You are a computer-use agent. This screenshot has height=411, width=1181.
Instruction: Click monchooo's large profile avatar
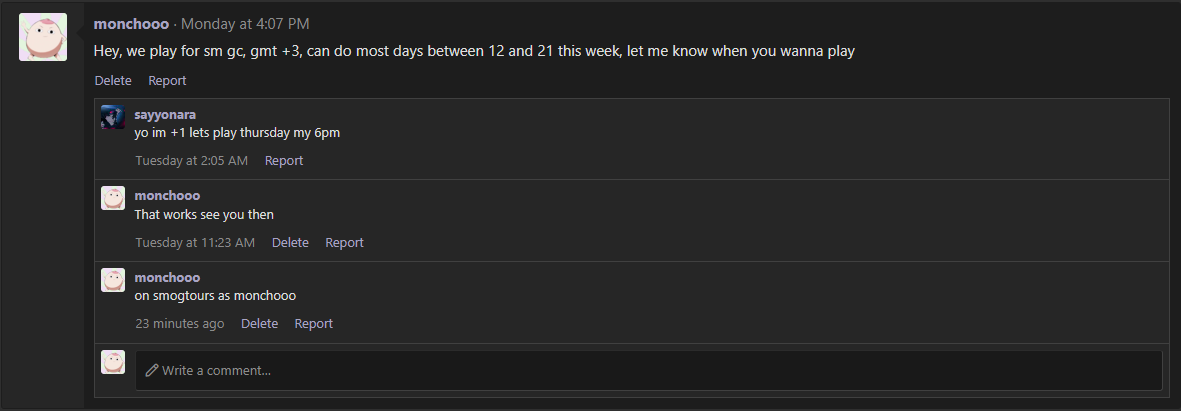43,37
